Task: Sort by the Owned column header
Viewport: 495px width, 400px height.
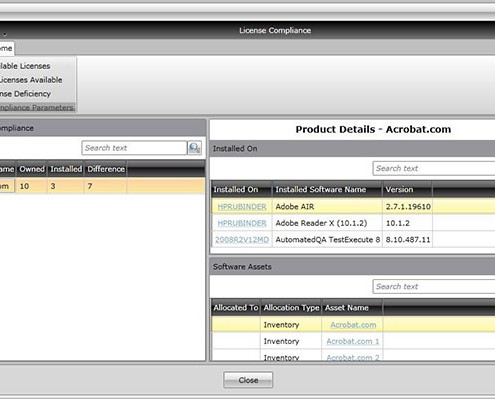Action: tap(32, 169)
